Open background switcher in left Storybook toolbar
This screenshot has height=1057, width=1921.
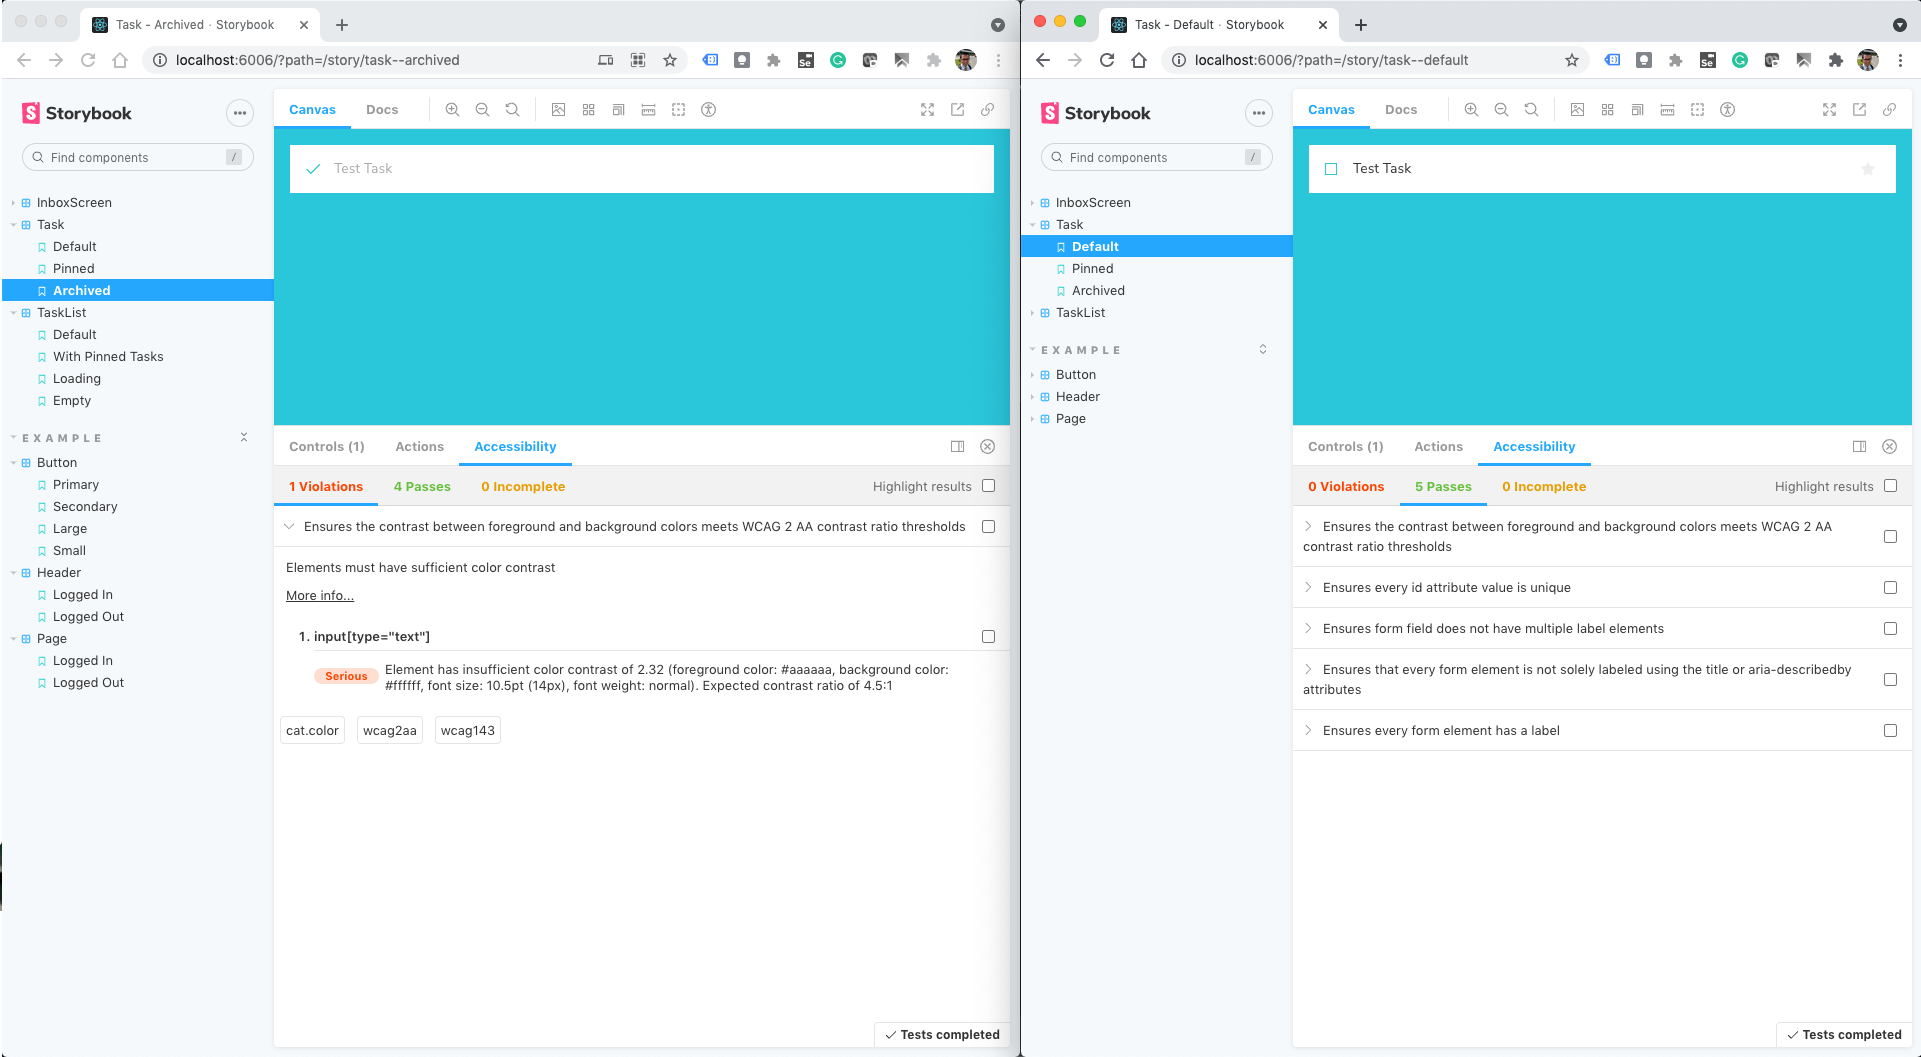coord(558,110)
